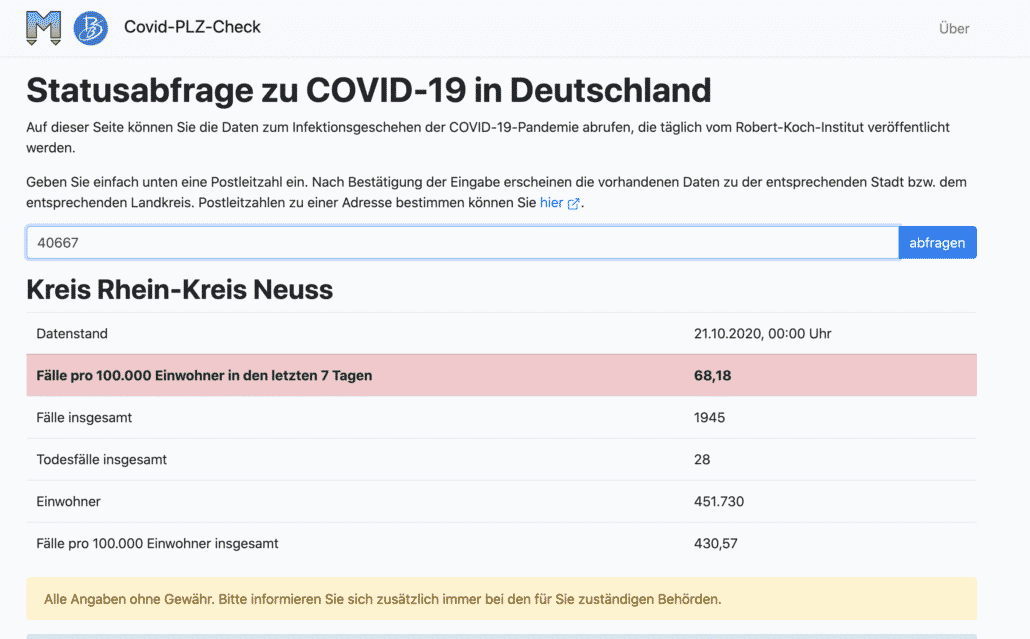Screen dimensions: 1030x639
Task: Click the 430,57 total cases per 100.000 value
Action: coord(715,544)
